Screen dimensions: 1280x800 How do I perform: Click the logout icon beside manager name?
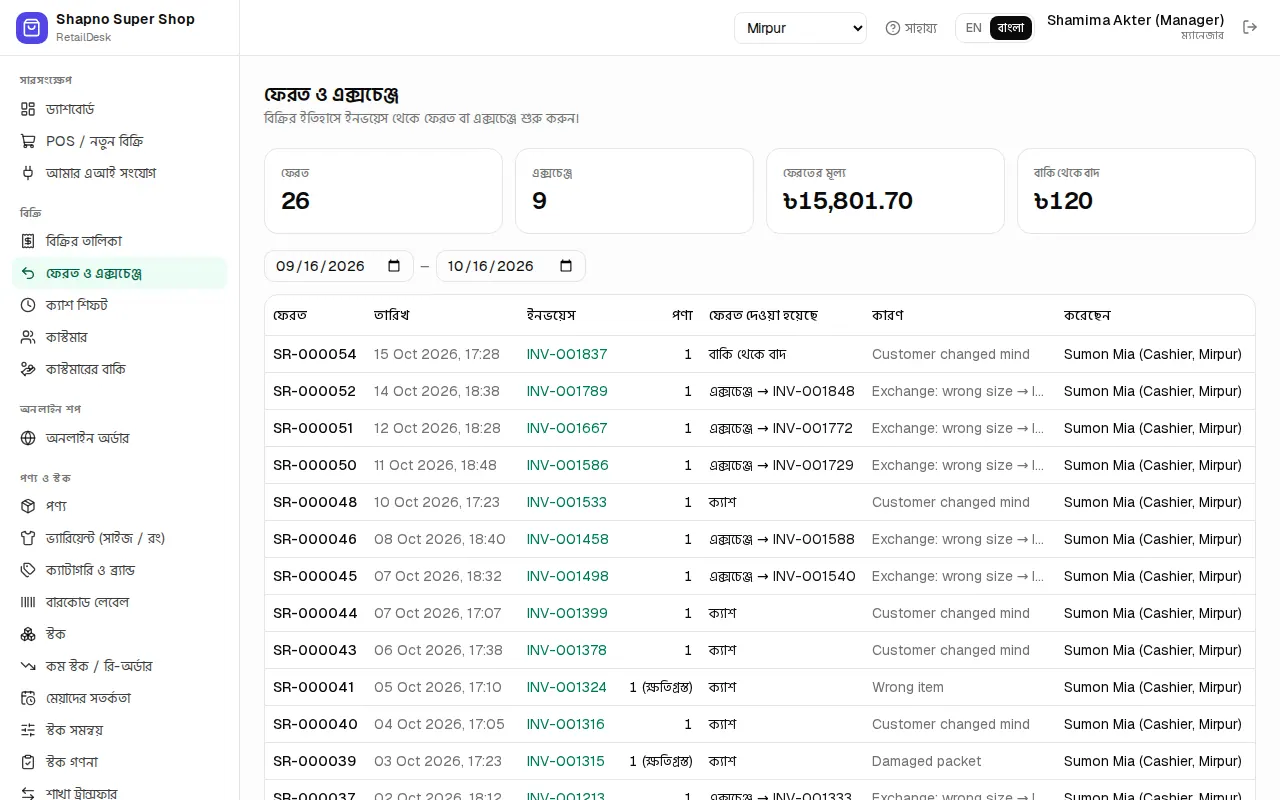pyautogui.click(x=1250, y=27)
